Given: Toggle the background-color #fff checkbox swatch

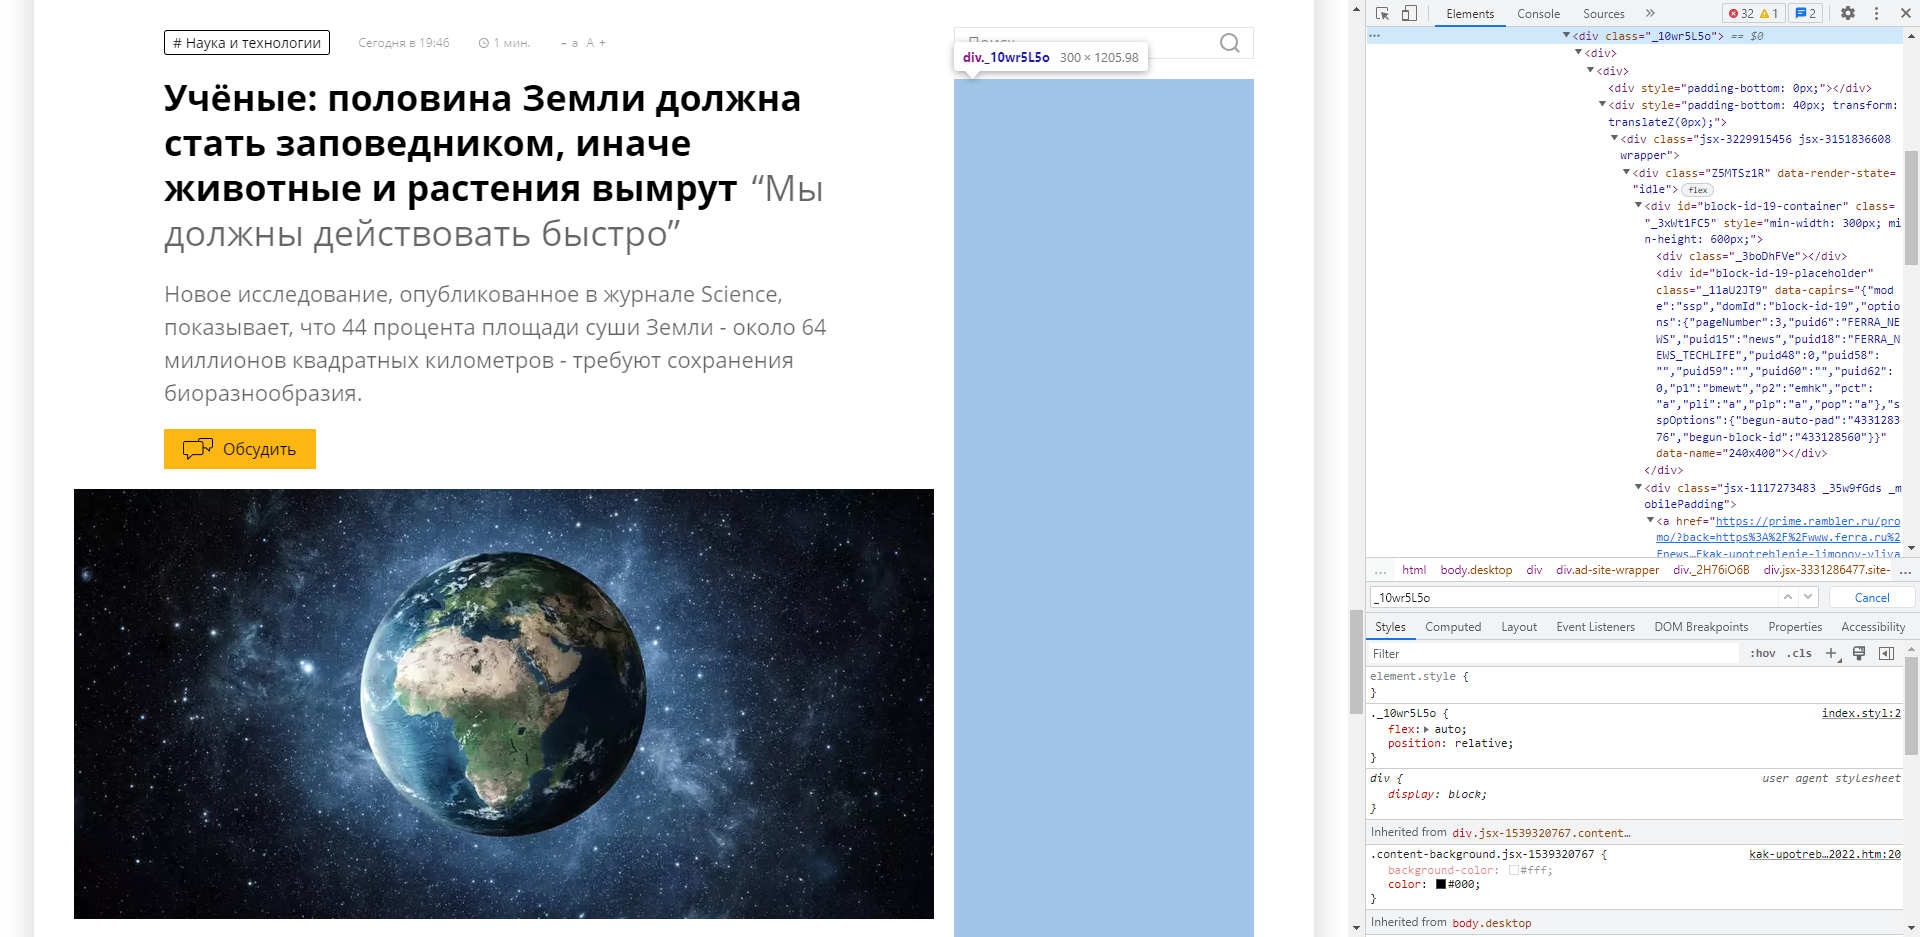Looking at the screenshot, I should point(1516,869).
